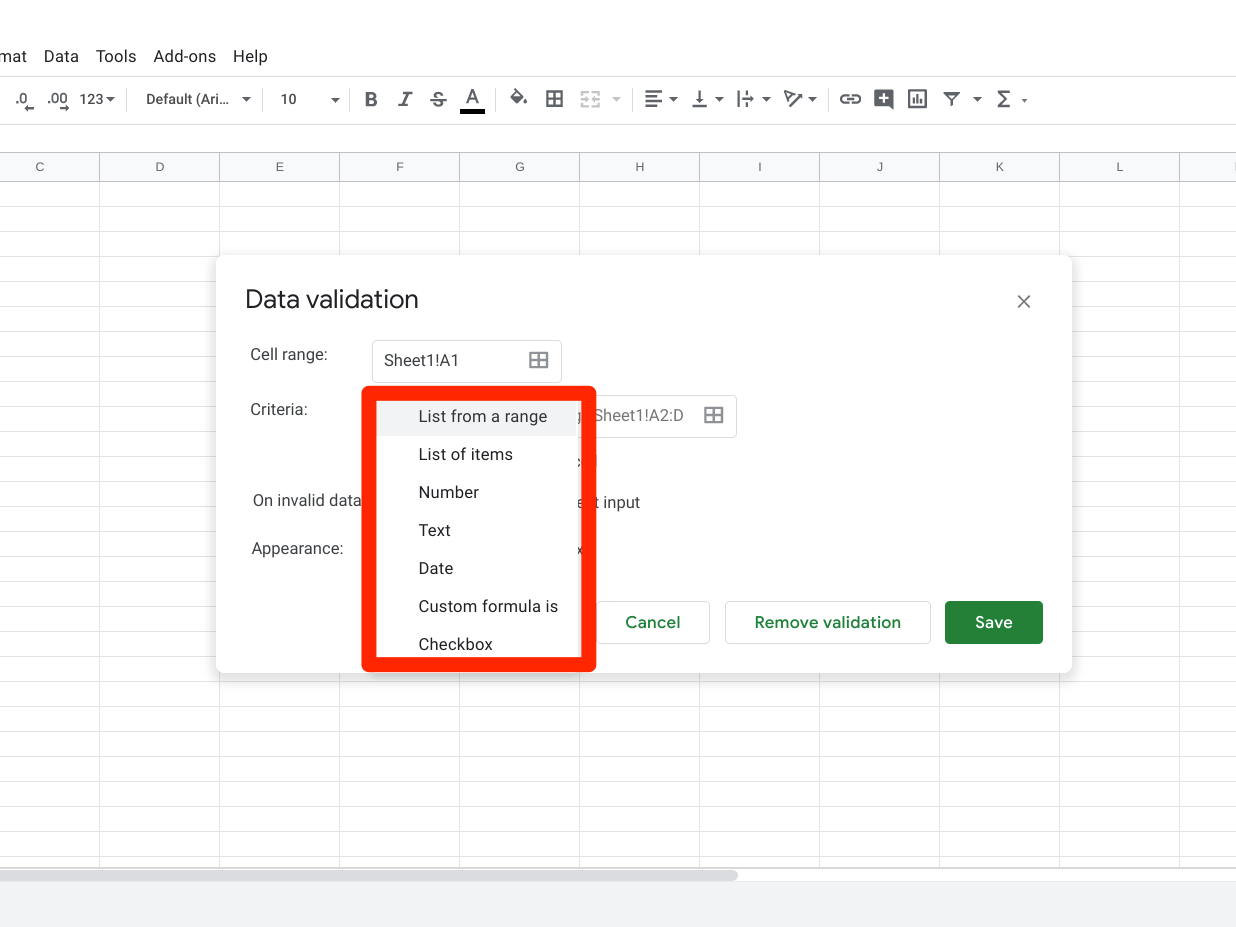Select column H header

pos(640,167)
